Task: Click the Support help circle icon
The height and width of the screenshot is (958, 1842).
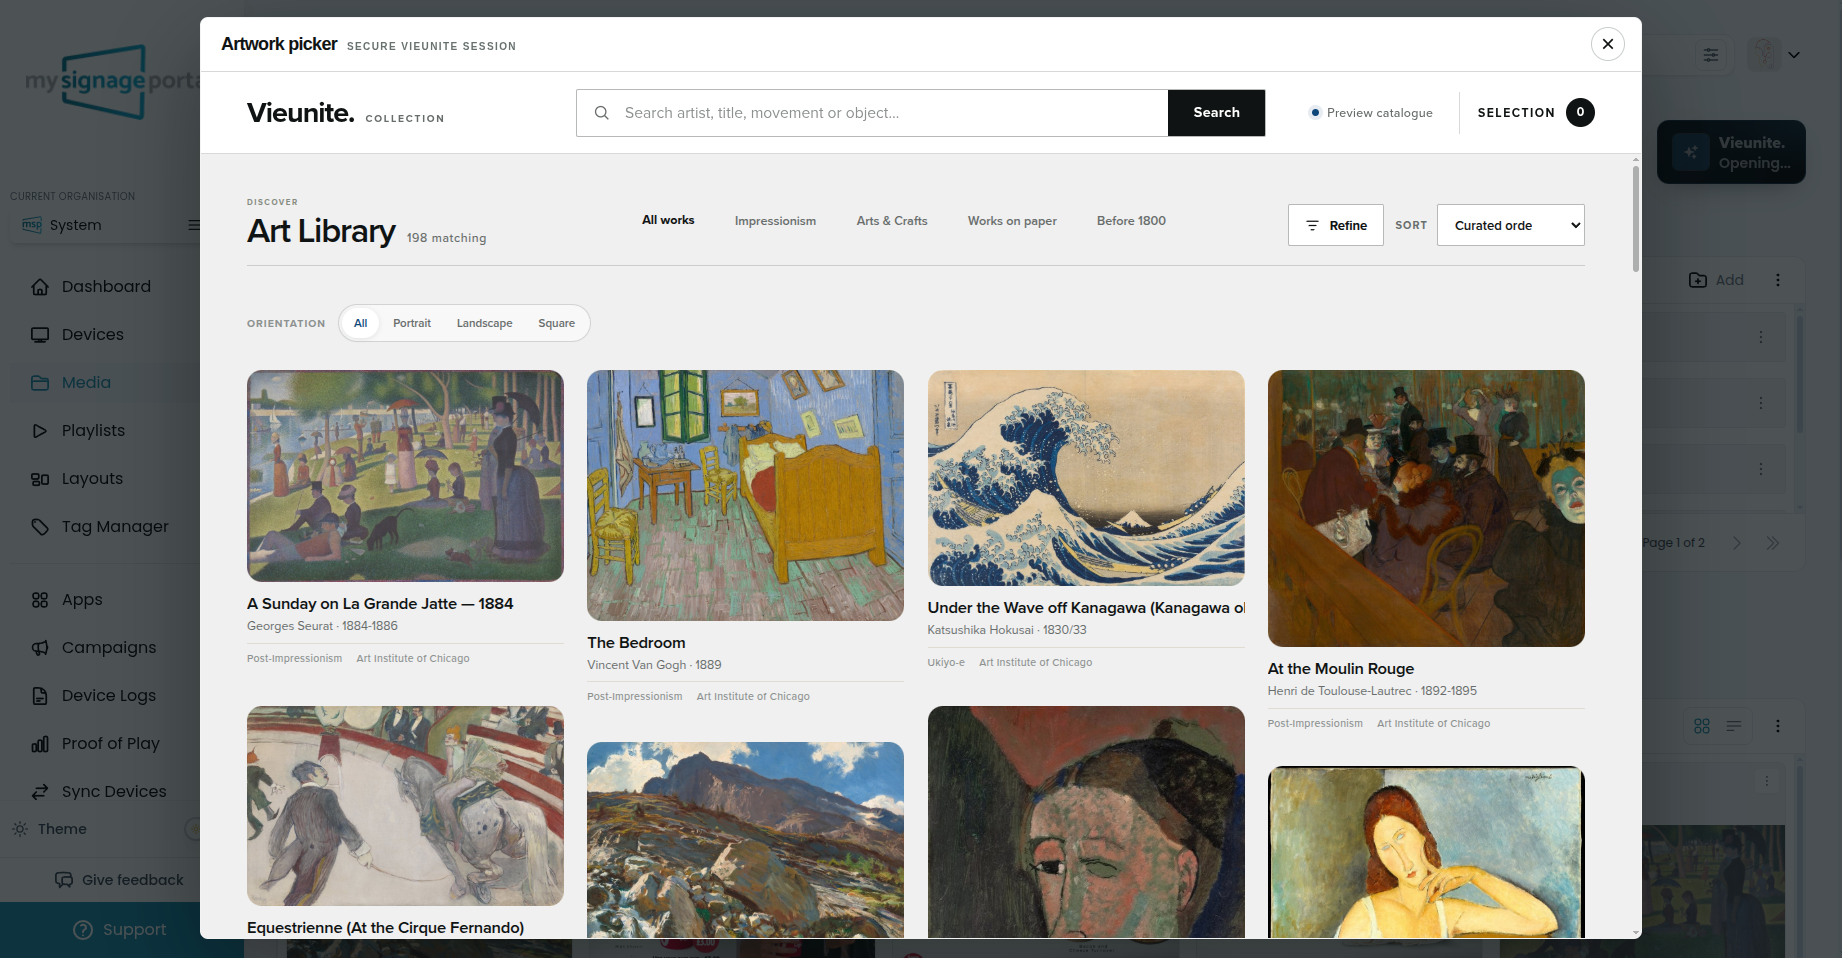Action: (x=83, y=930)
